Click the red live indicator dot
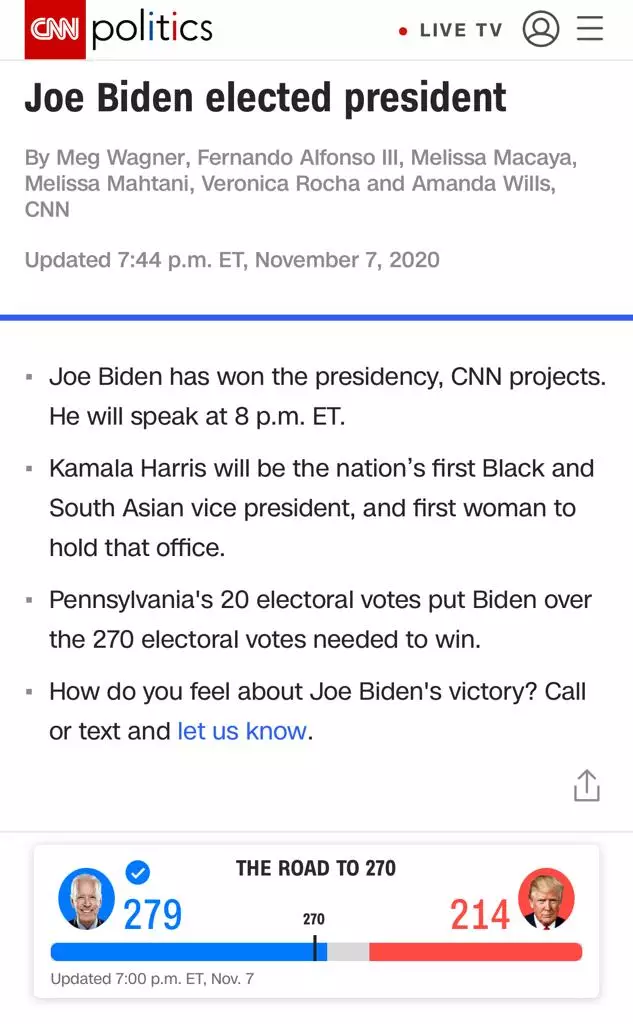 [403, 31]
